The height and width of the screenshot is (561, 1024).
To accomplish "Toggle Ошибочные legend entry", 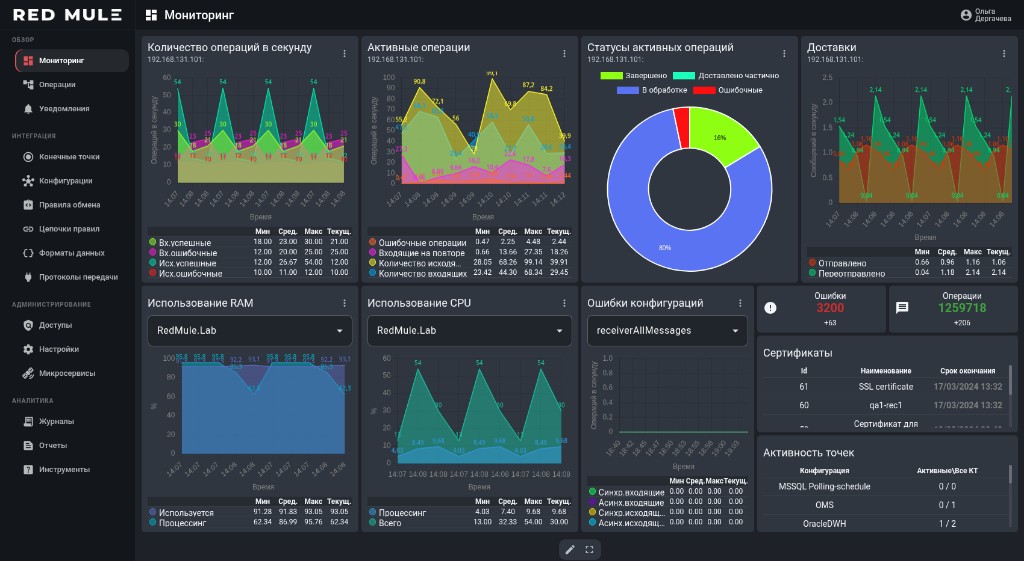I will [x=728, y=90].
